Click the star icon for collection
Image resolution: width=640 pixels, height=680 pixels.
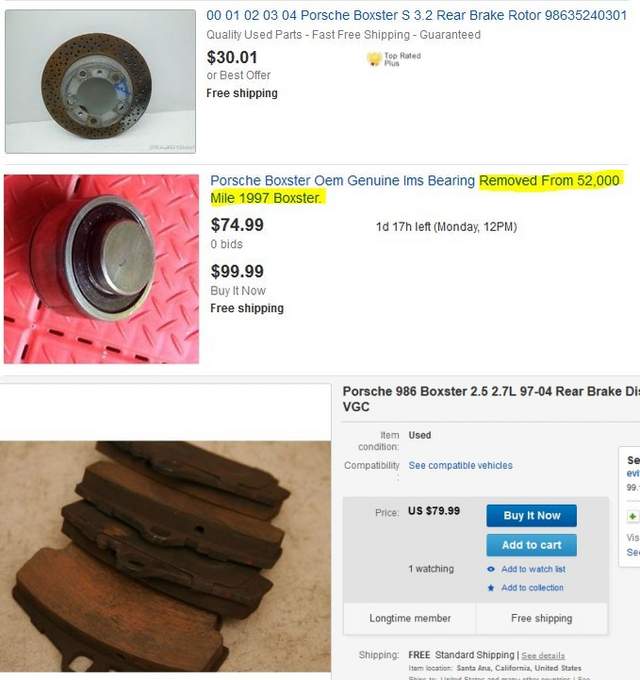coord(491,588)
